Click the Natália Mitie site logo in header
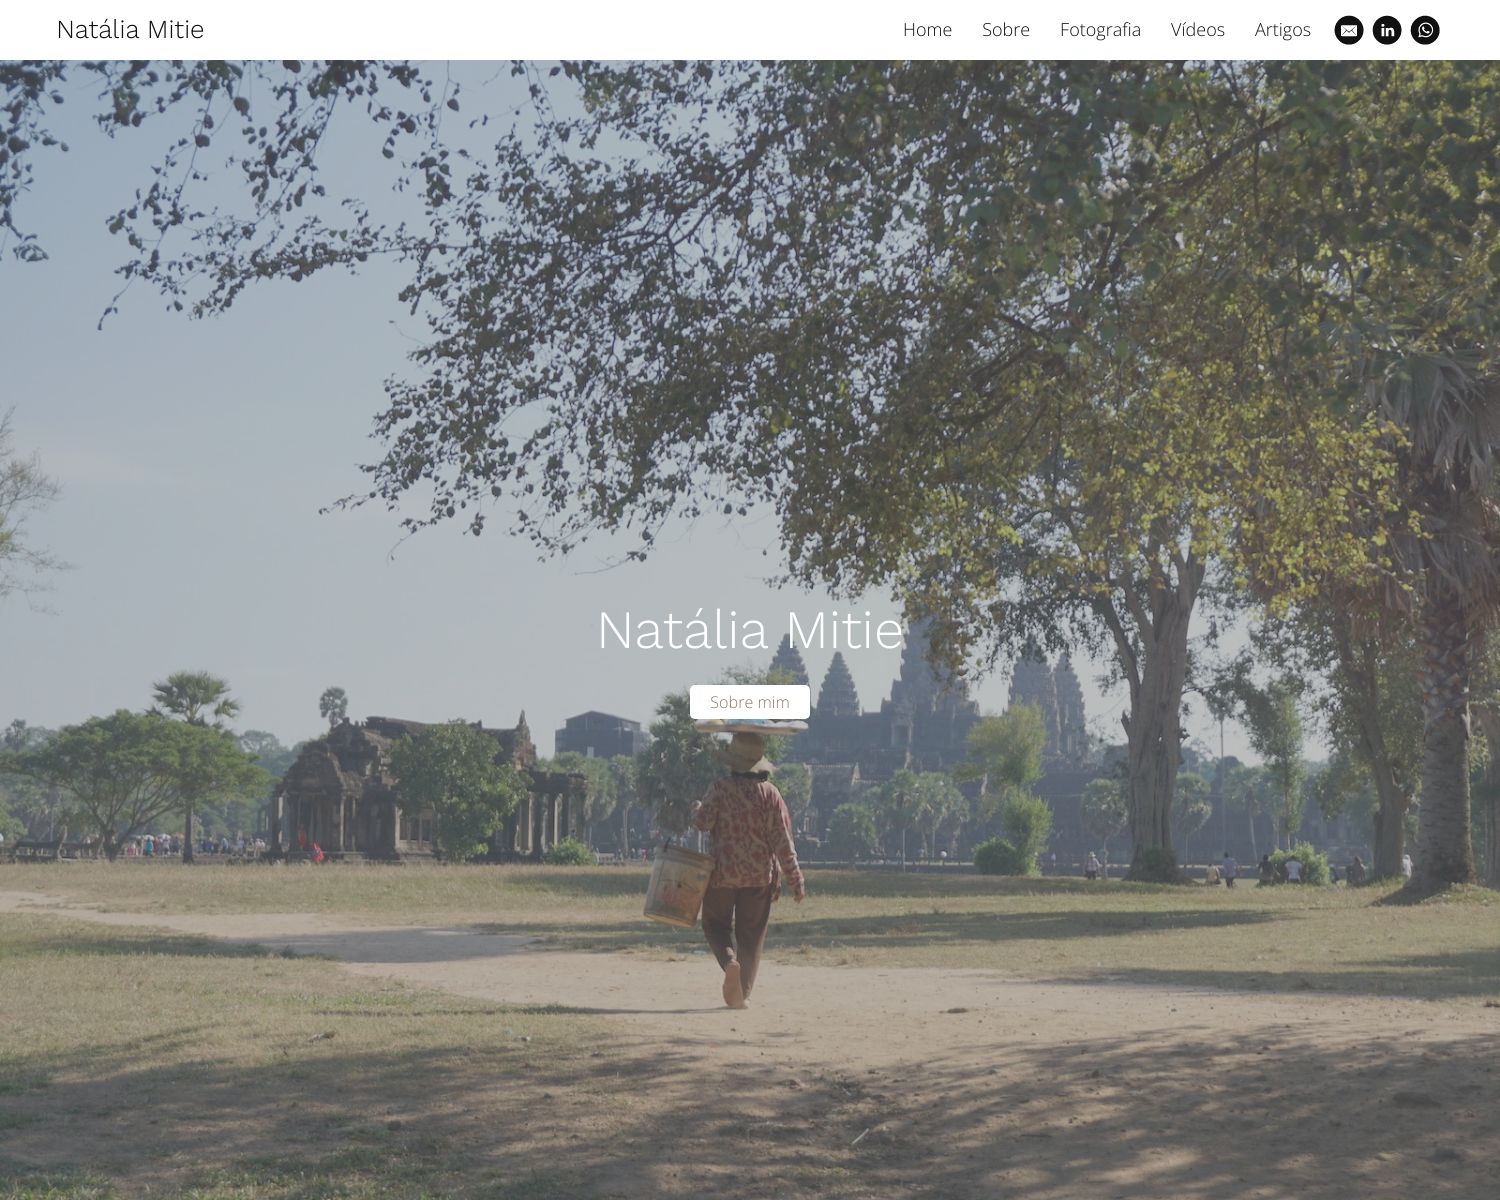 coord(130,30)
